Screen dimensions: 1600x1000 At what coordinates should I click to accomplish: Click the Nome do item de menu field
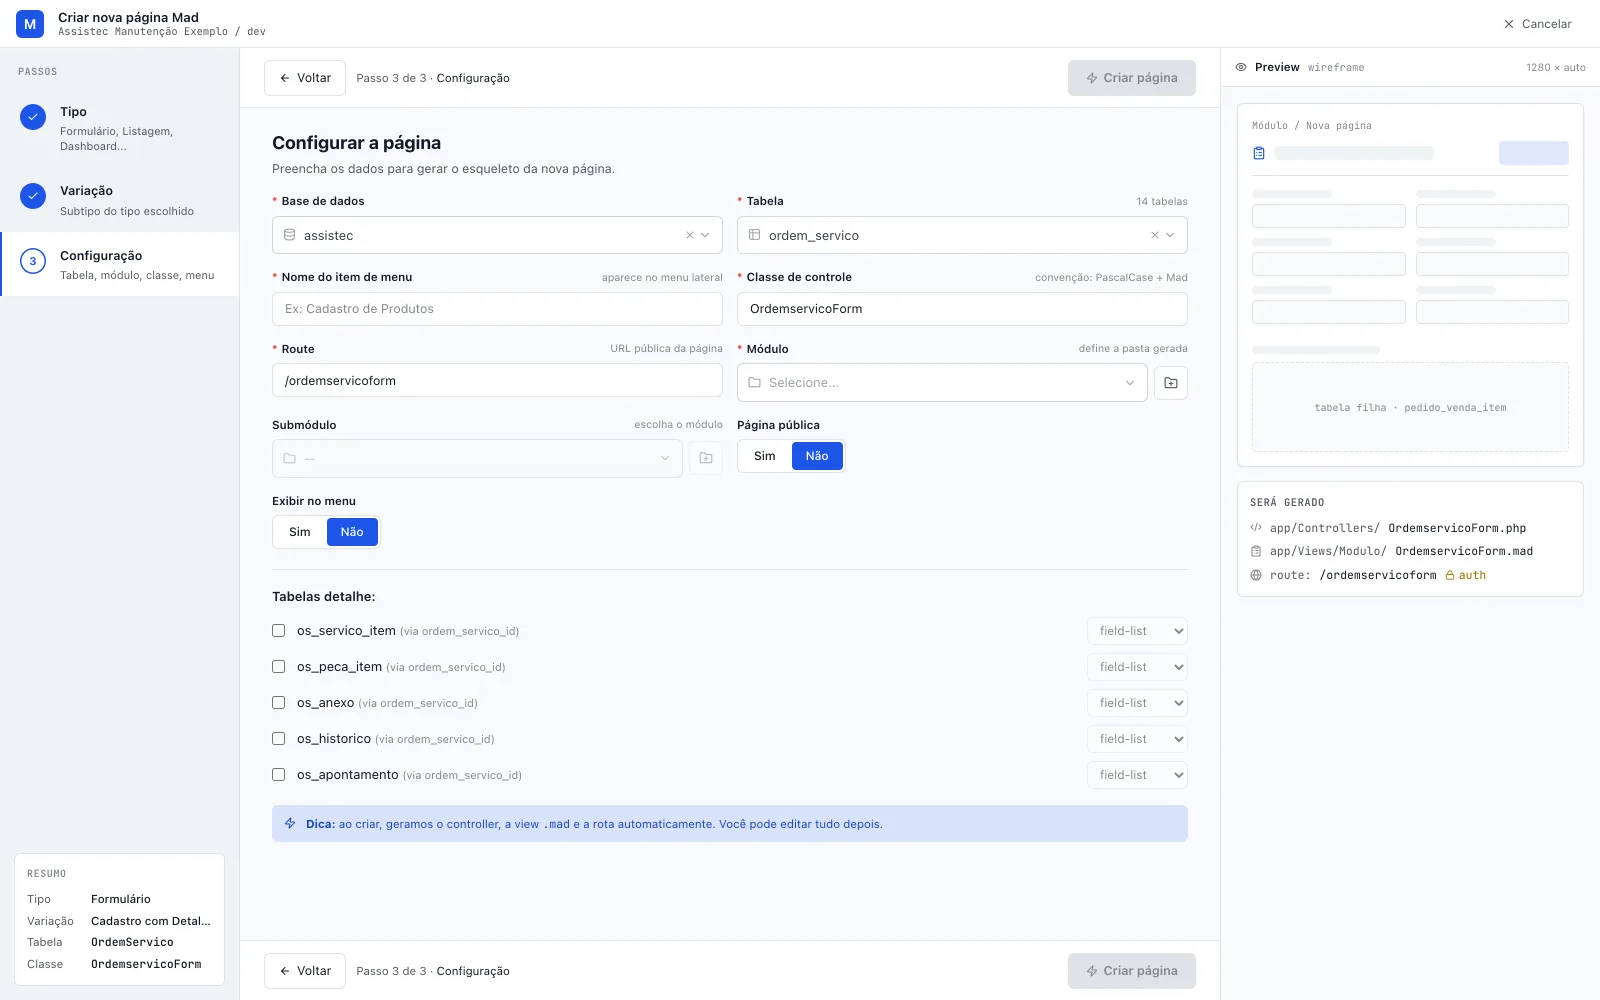coord(497,309)
